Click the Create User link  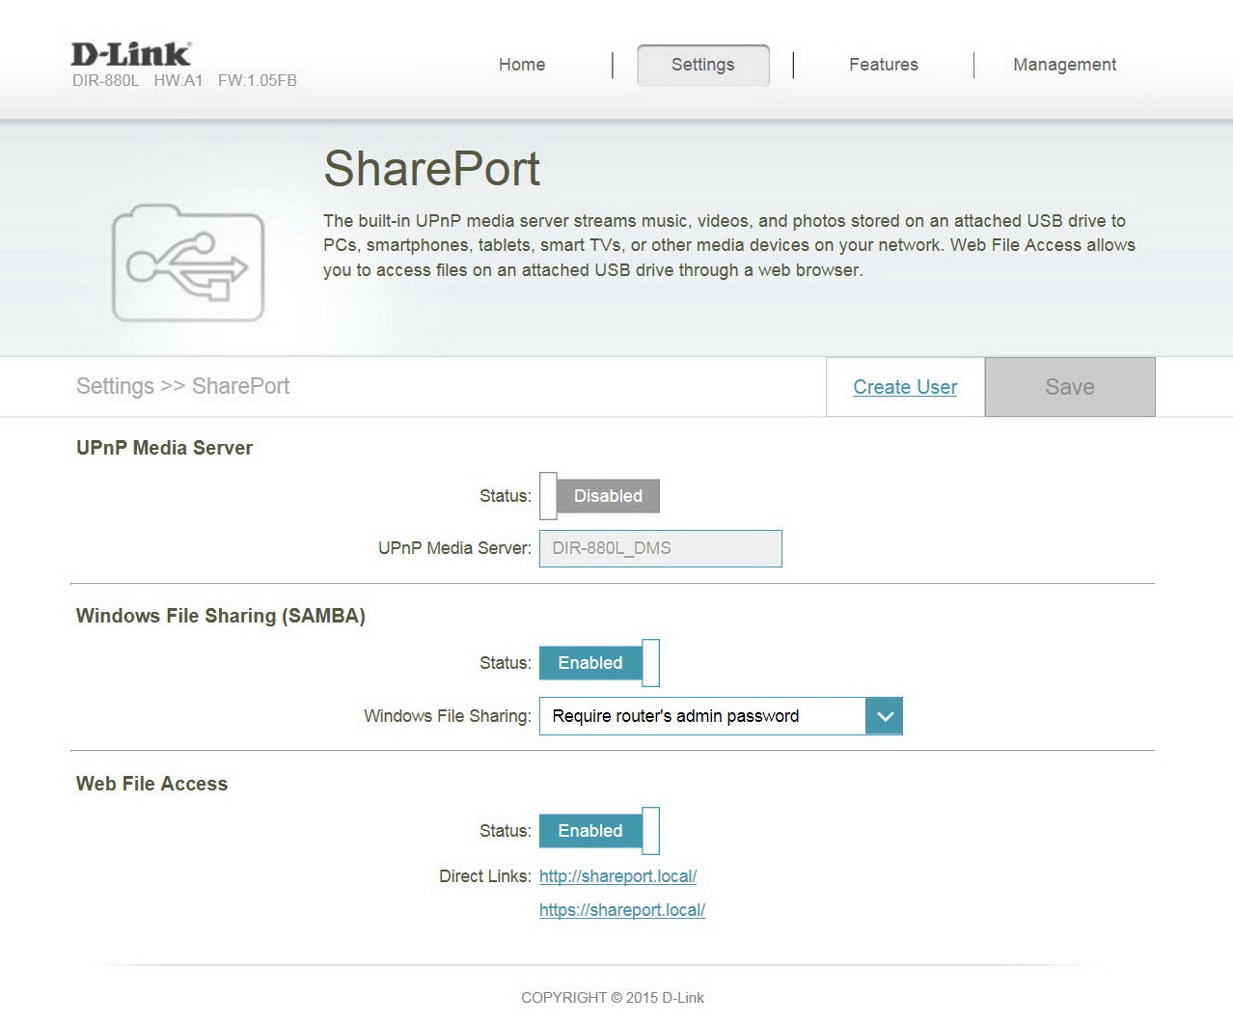coord(905,387)
